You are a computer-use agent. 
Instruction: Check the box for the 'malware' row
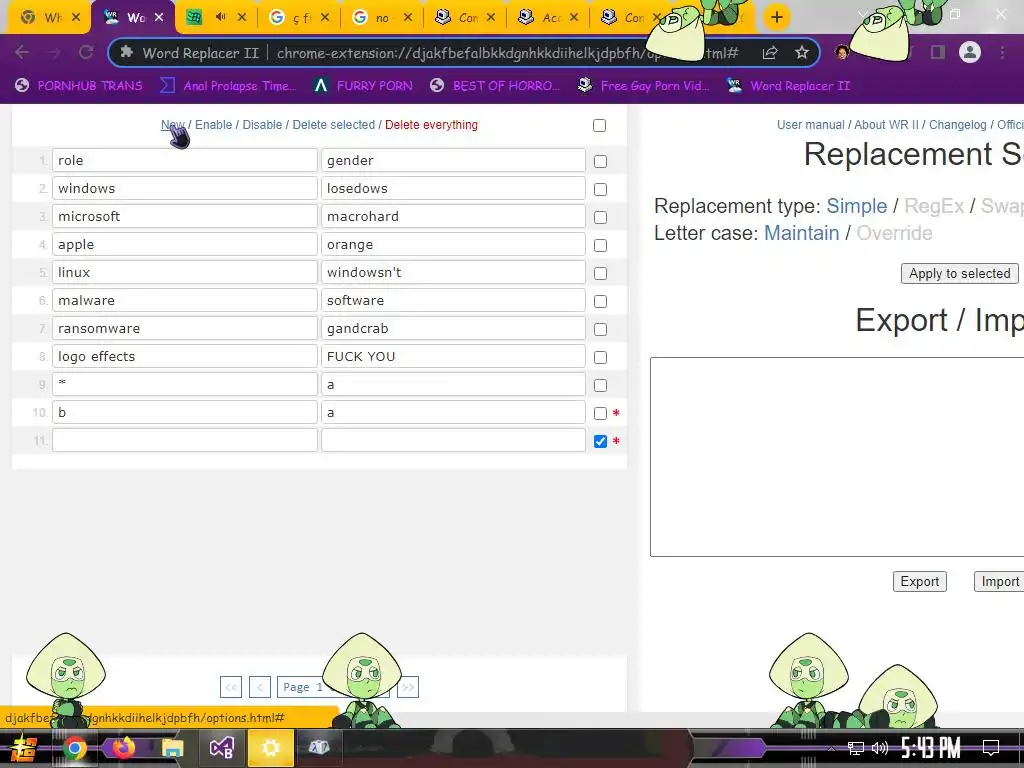coord(600,302)
